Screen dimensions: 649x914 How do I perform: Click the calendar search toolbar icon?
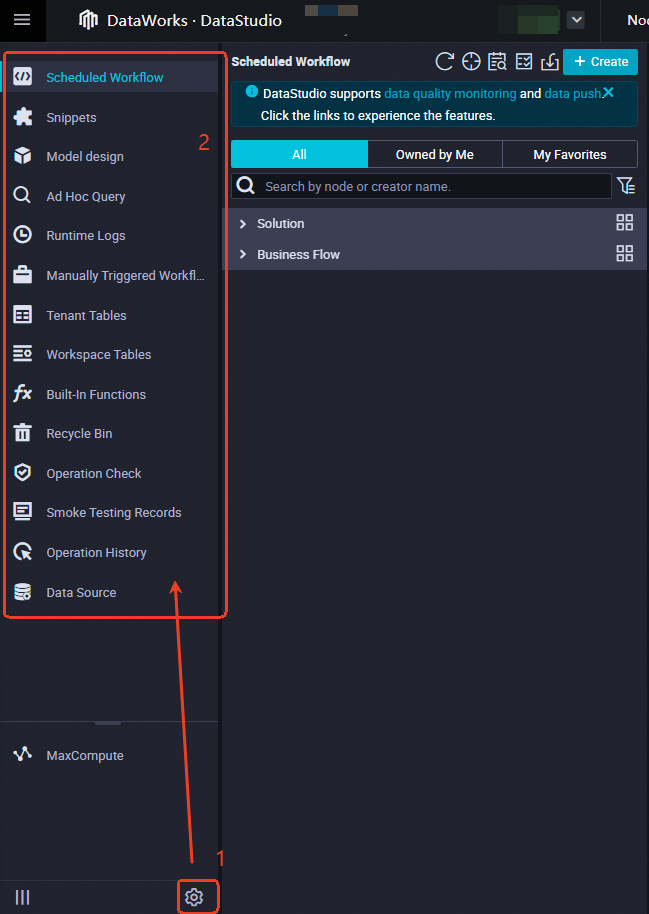[497, 61]
